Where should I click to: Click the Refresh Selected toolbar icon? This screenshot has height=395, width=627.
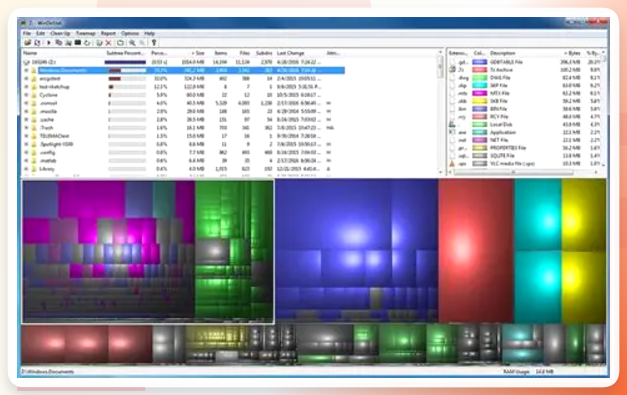point(87,43)
